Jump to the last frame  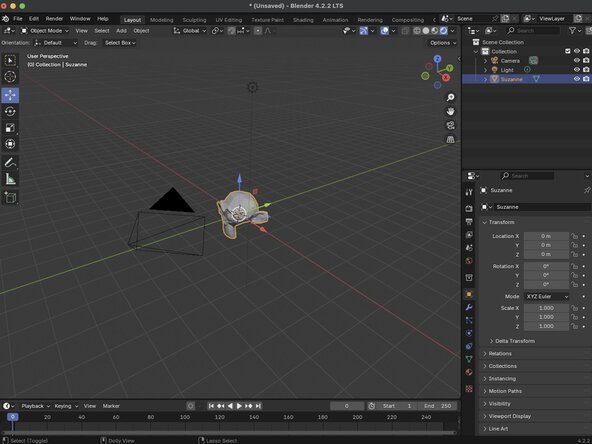pos(258,406)
